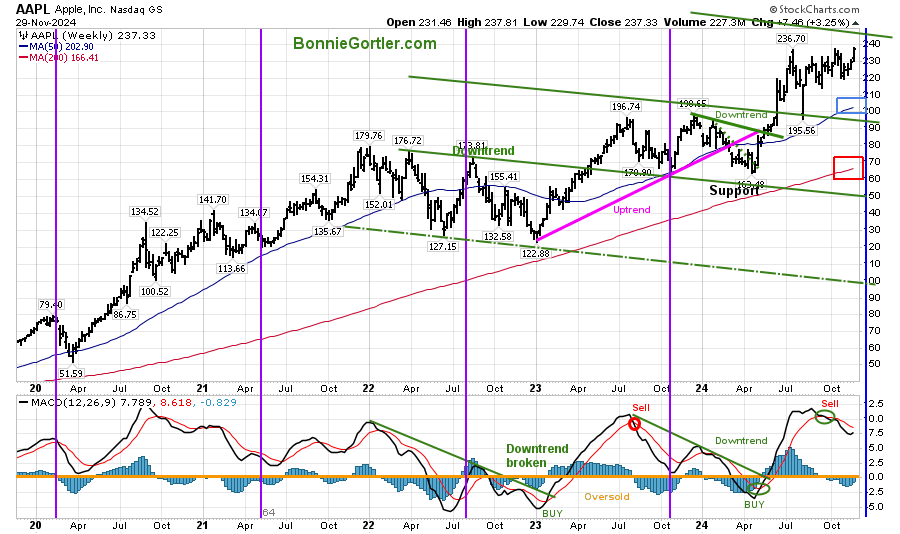Click the 132.58 price label
This screenshot has width=900, height=534.
click(x=497, y=236)
